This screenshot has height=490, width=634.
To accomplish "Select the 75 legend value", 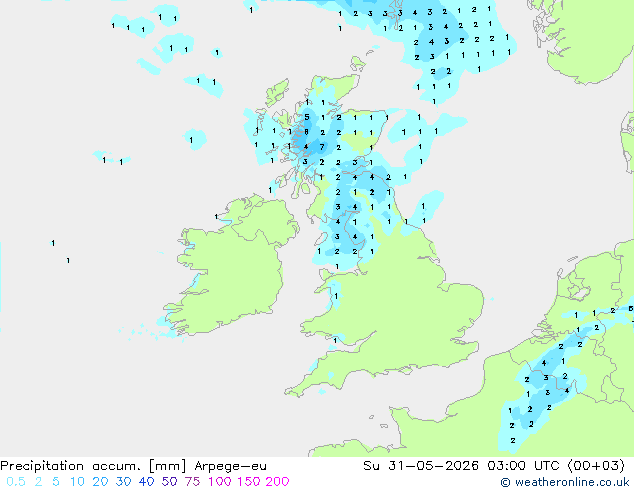I will coord(192,482).
